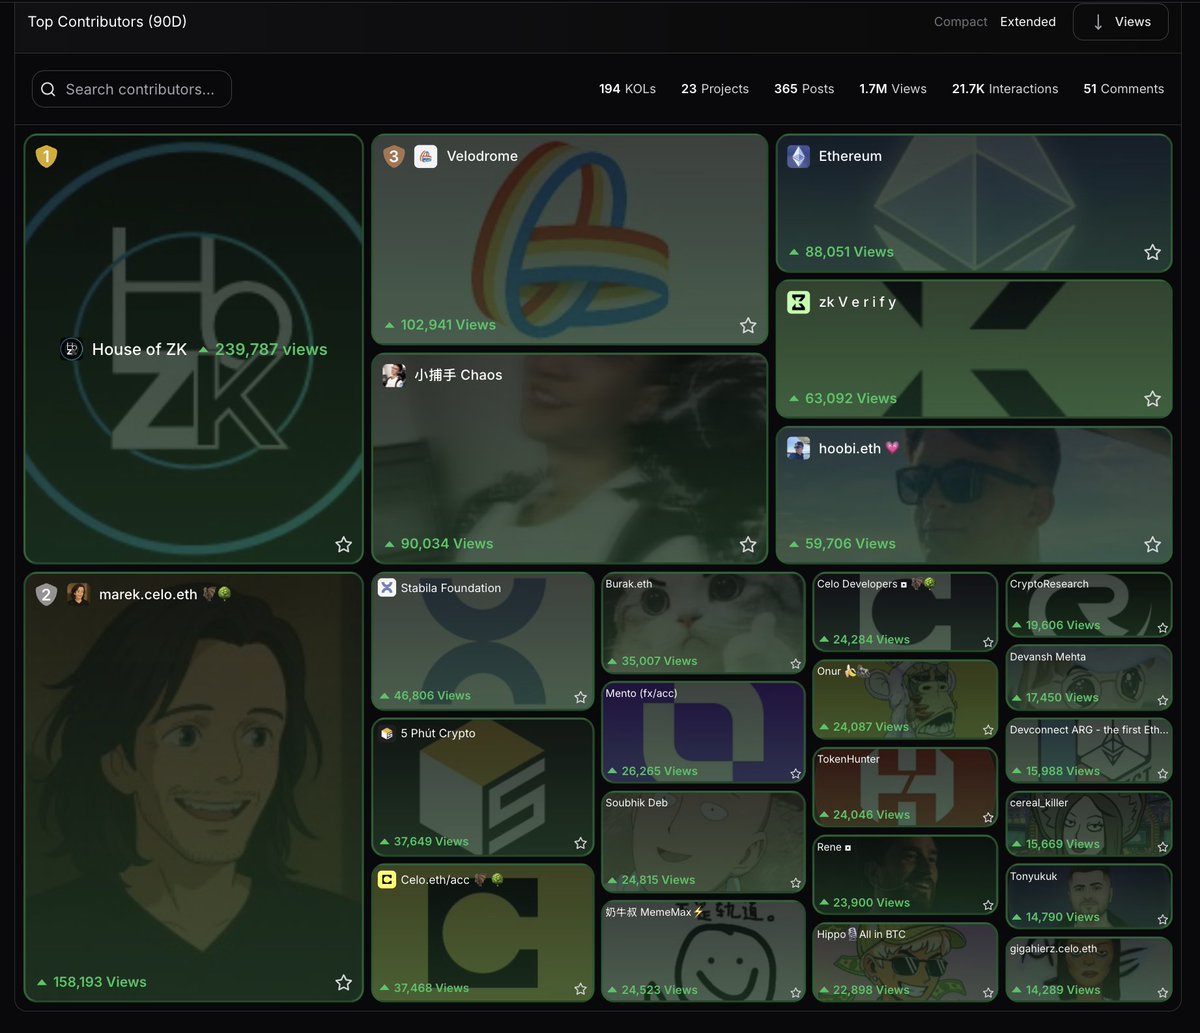The width and height of the screenshot is (1200, 1033).
Task: Open 小捕手 Chaos contributor name
Action: (x=458, y=376)
